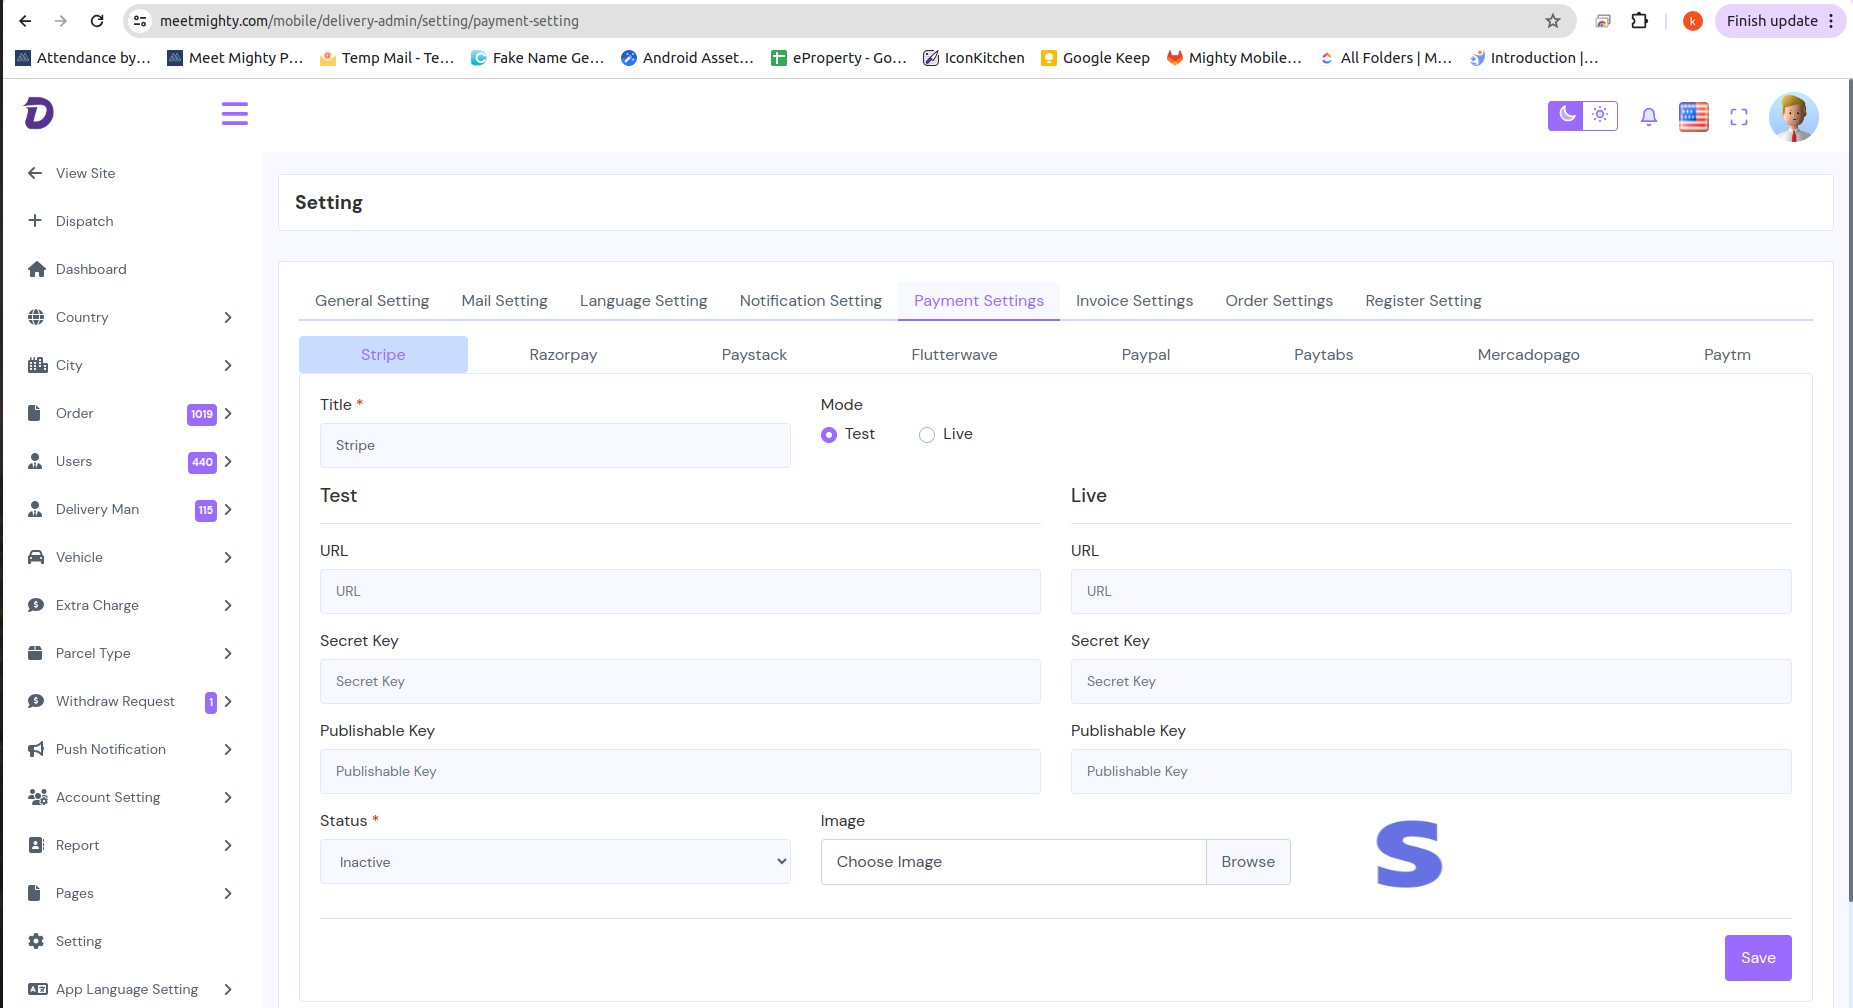
Task: Expand the Parcel Type submenu chevron
Action: pos(228,653)
